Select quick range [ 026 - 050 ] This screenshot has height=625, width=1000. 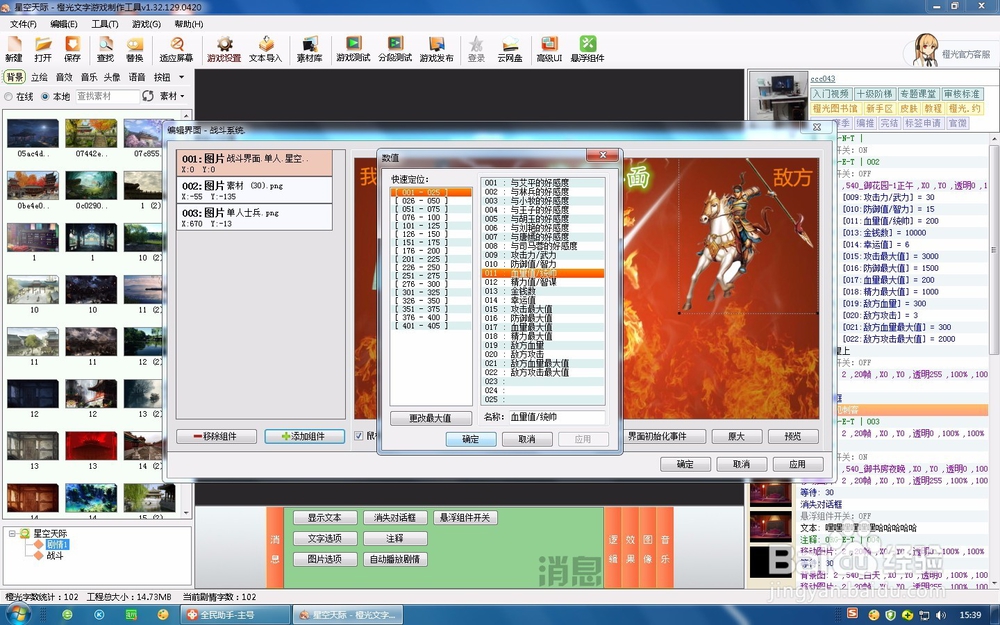430,201
